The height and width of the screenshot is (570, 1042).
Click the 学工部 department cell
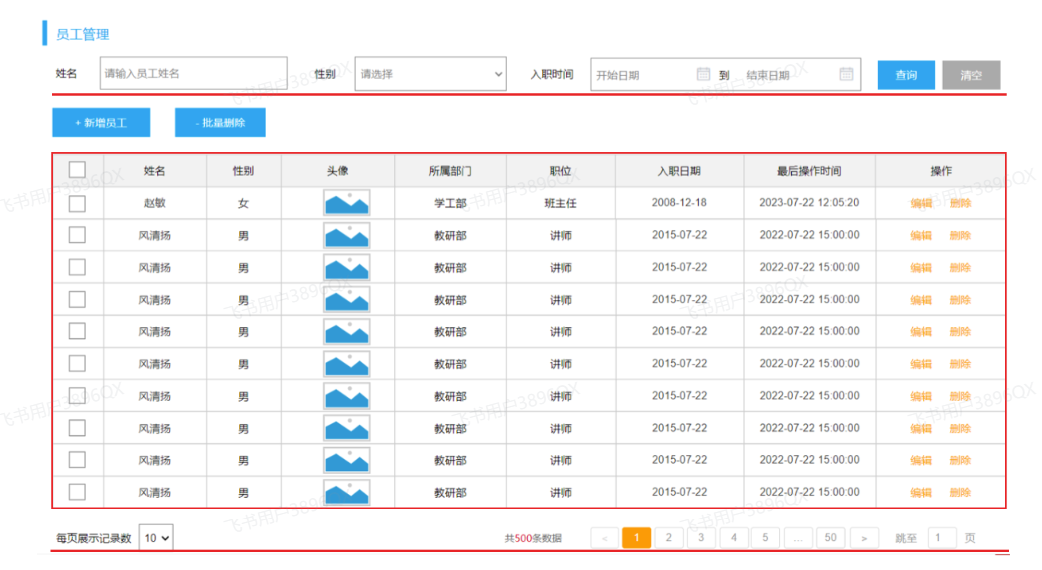point(450,203)
